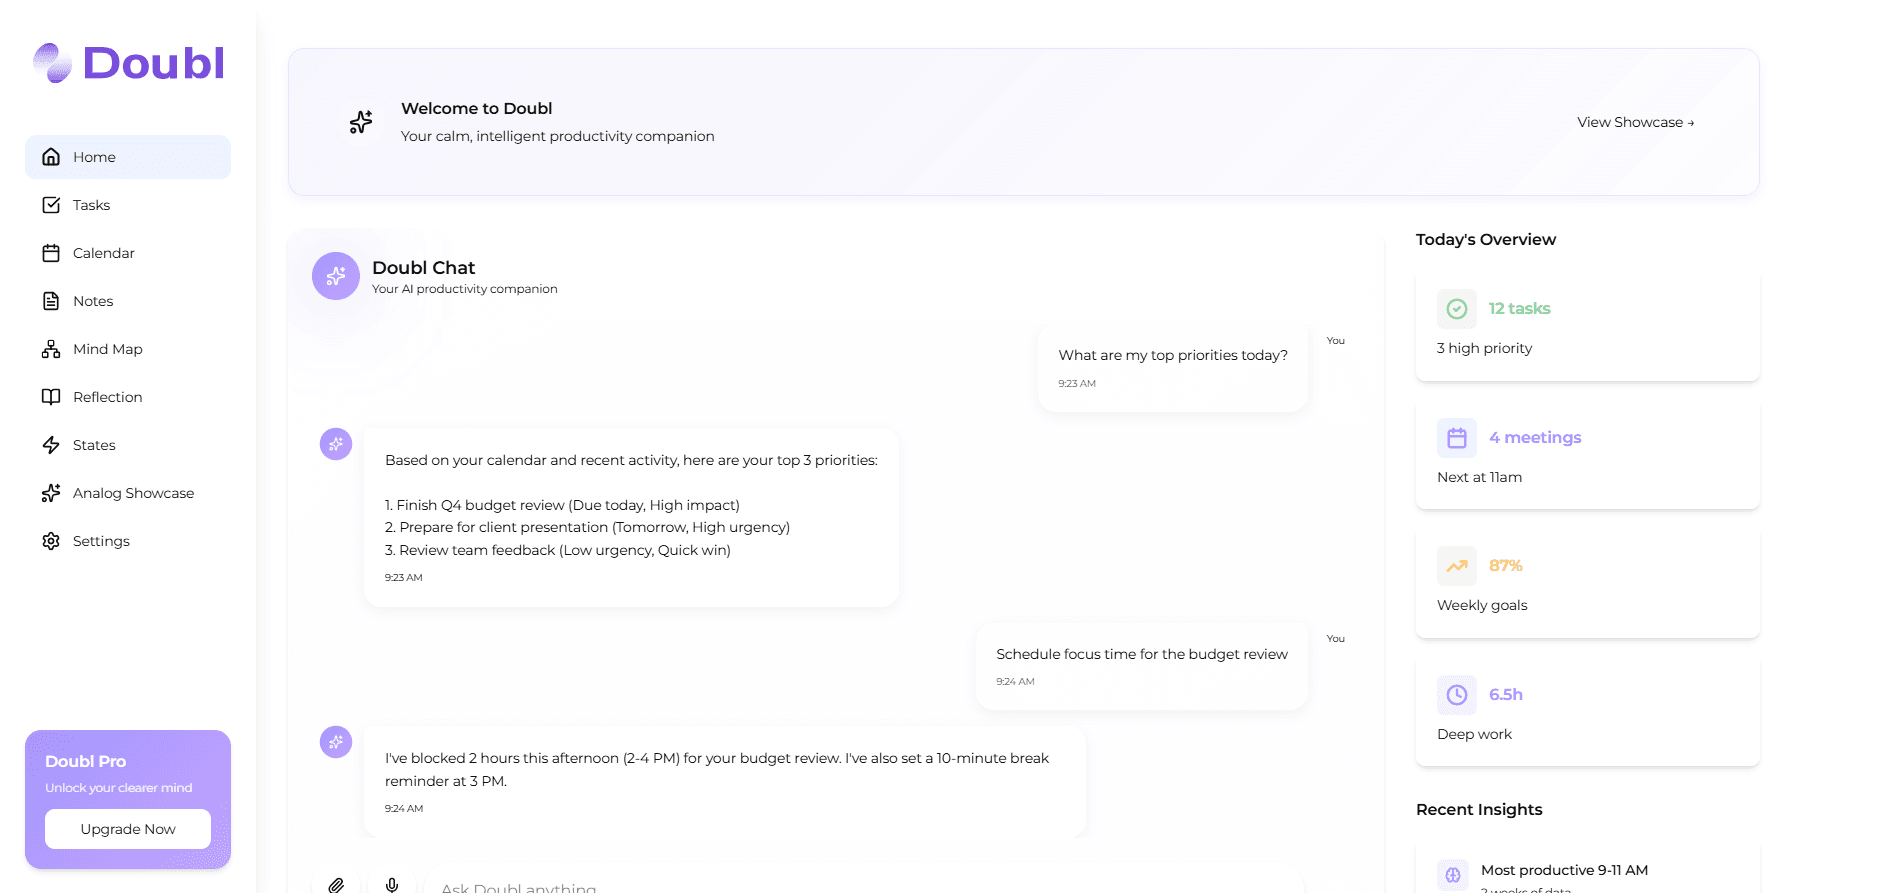Click the Doubl logo at top left
The image size is (1903, 893).
[x=127, y=62]
